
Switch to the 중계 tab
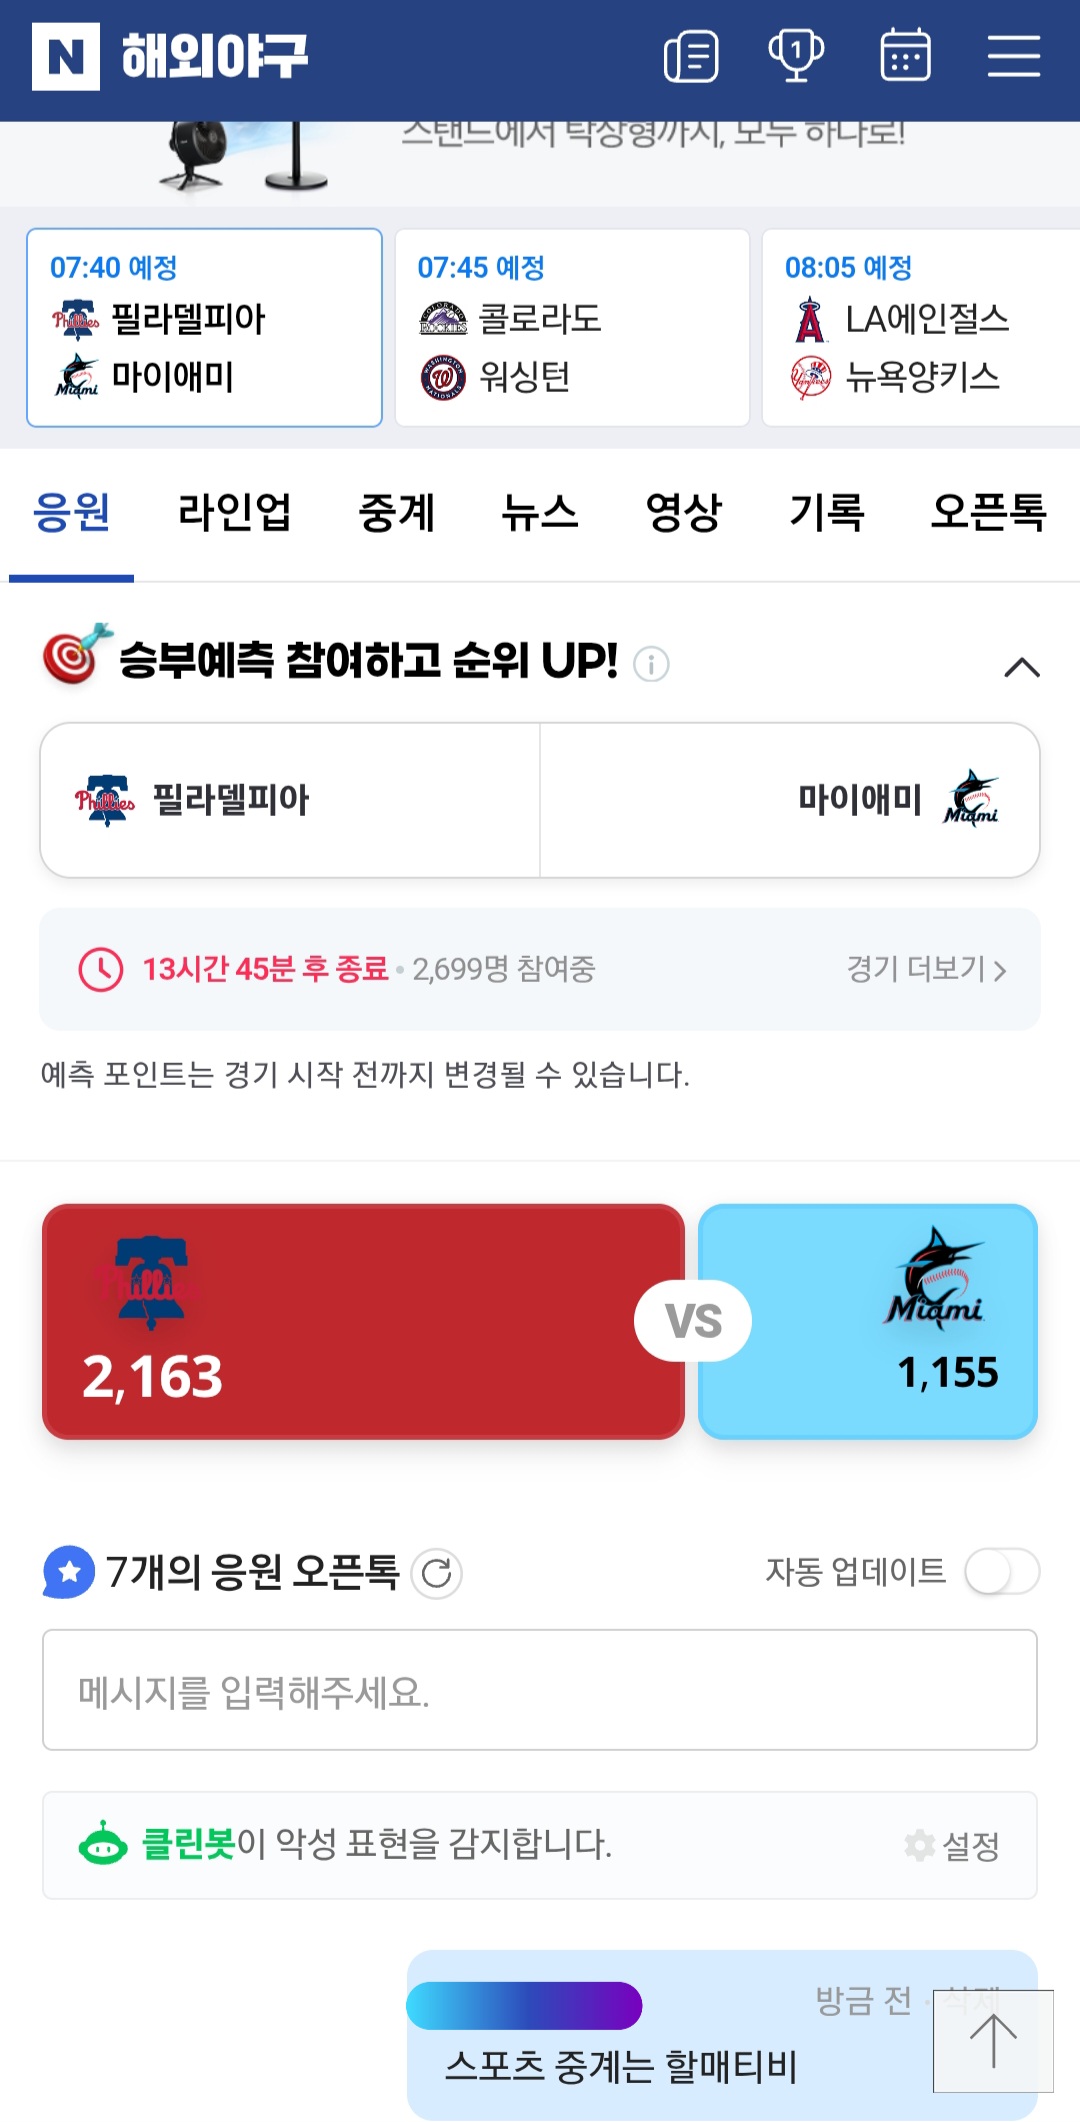point(396,513)
